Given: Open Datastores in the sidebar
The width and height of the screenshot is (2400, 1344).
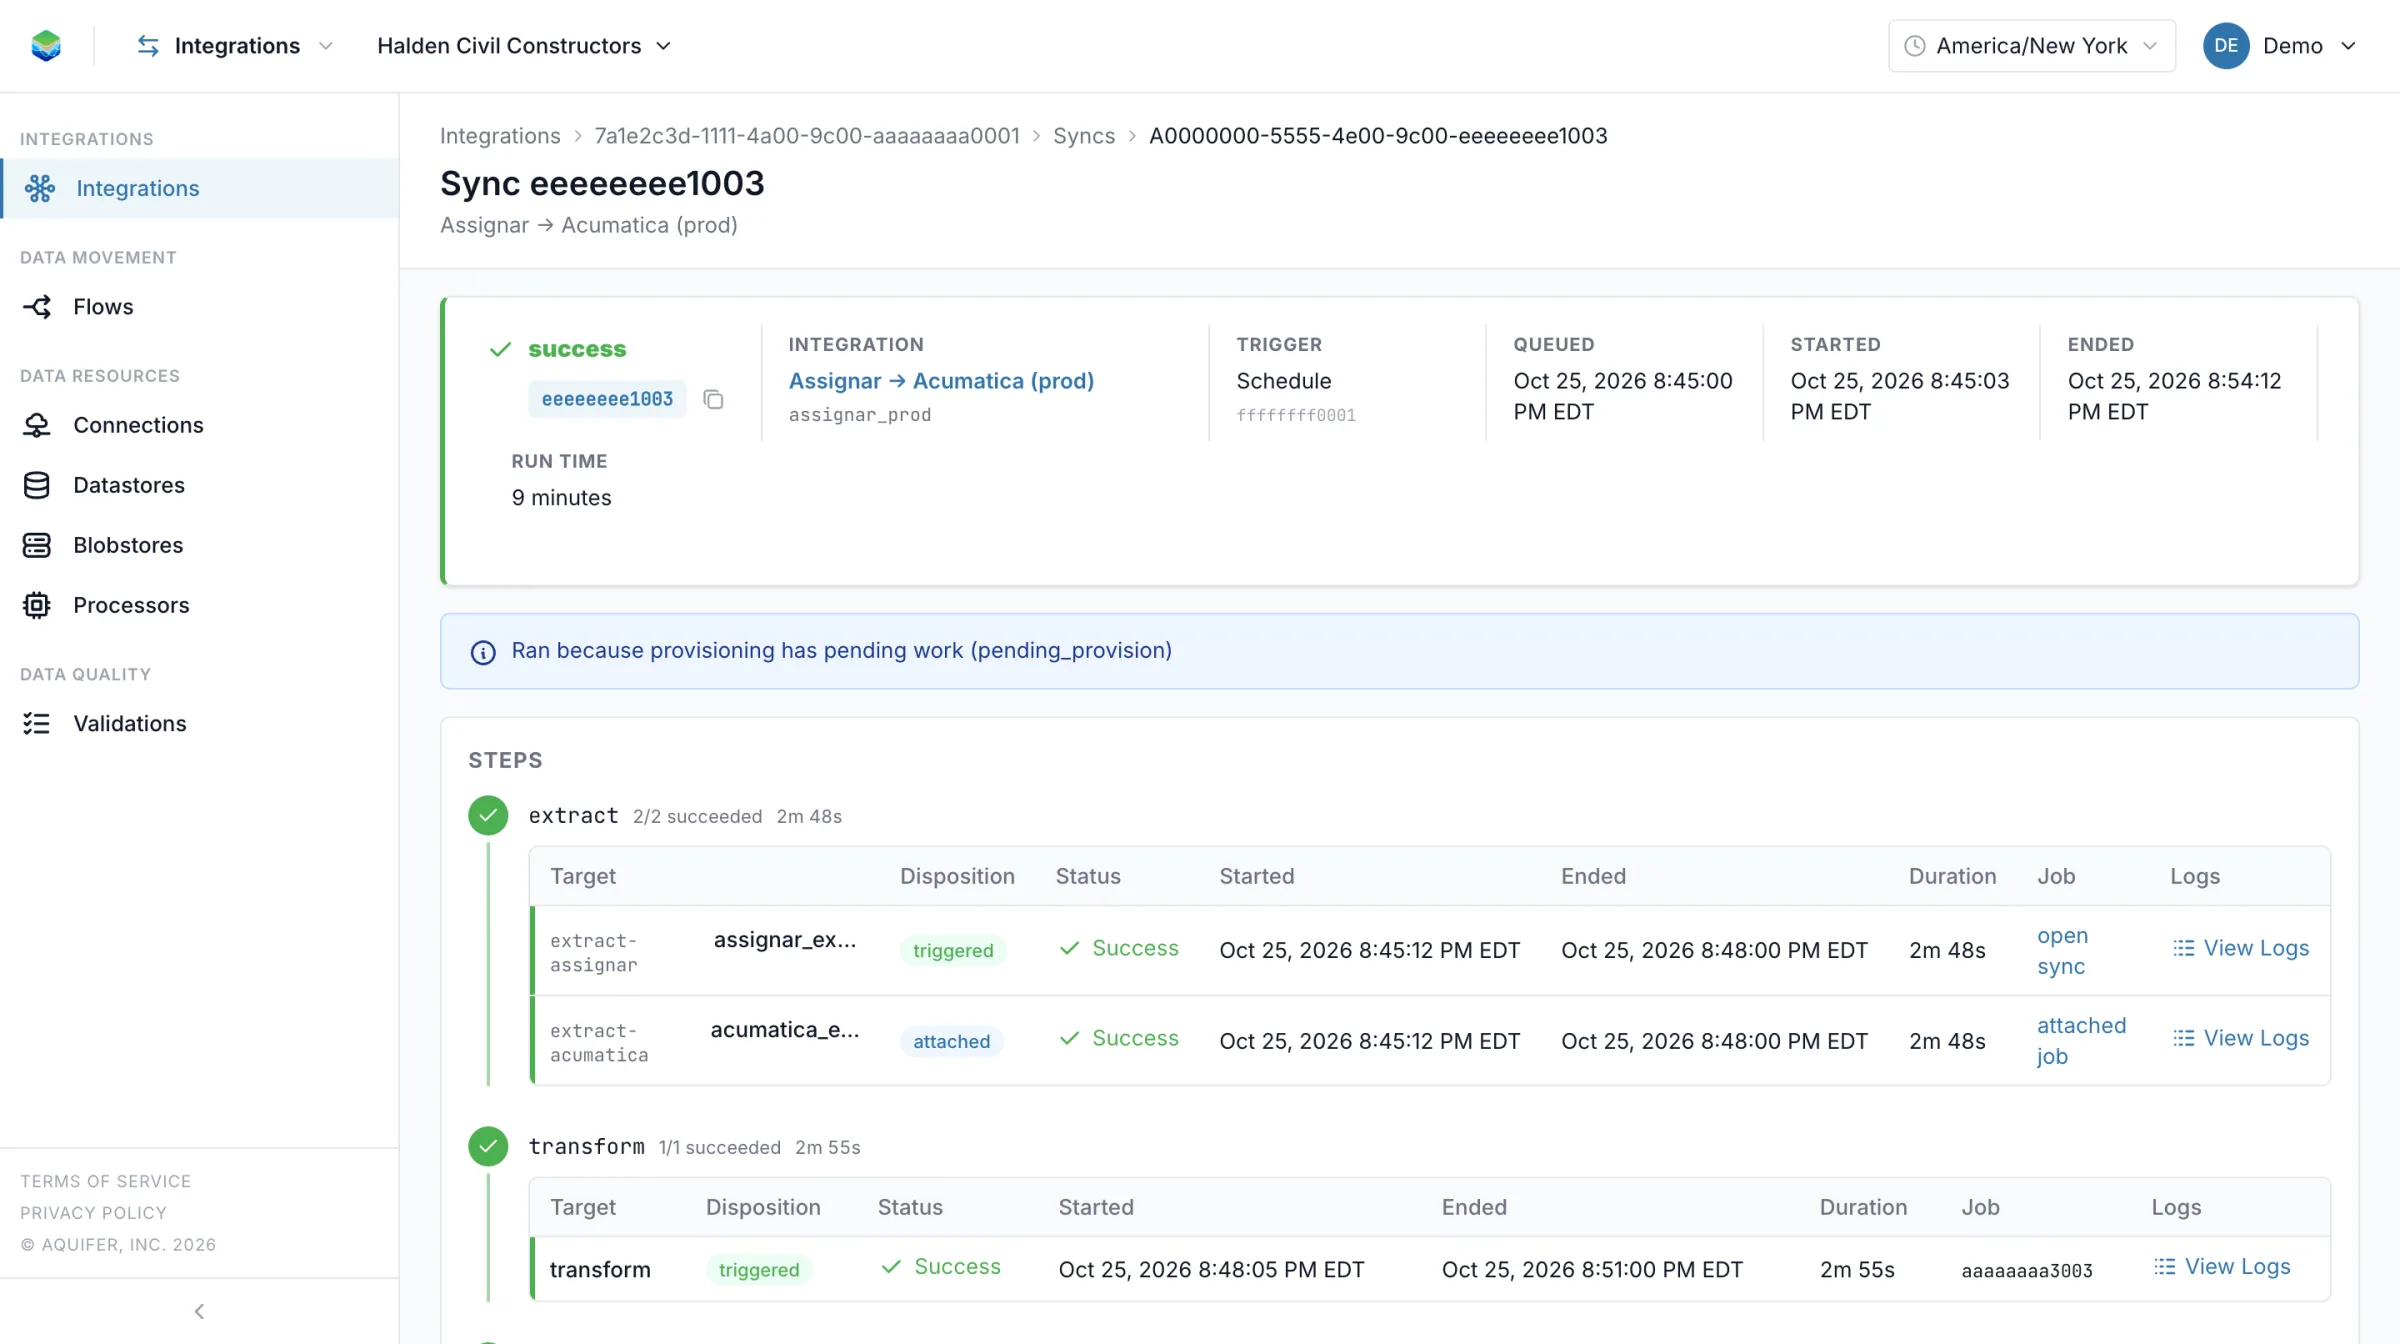Looking at the screenshot, I should click(200, 485).
